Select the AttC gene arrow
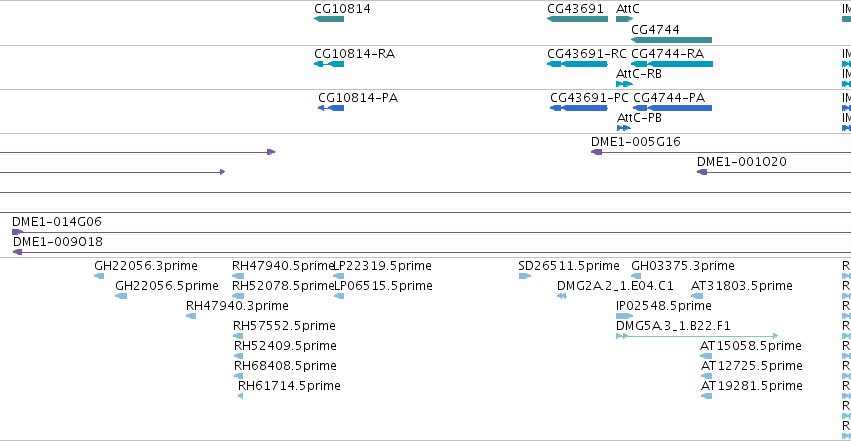851x441 pixels. click(x=625, y=19)
